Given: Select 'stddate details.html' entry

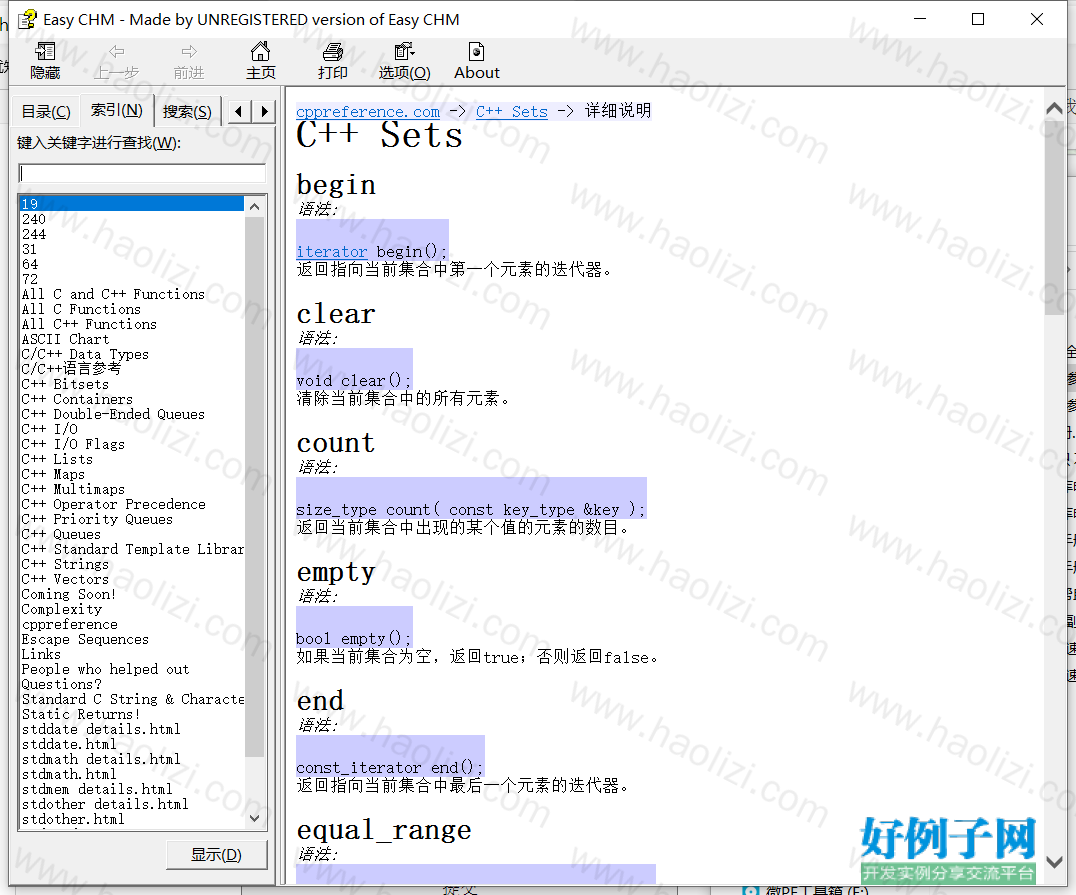Looking at the screenshot, I should 102,730.
